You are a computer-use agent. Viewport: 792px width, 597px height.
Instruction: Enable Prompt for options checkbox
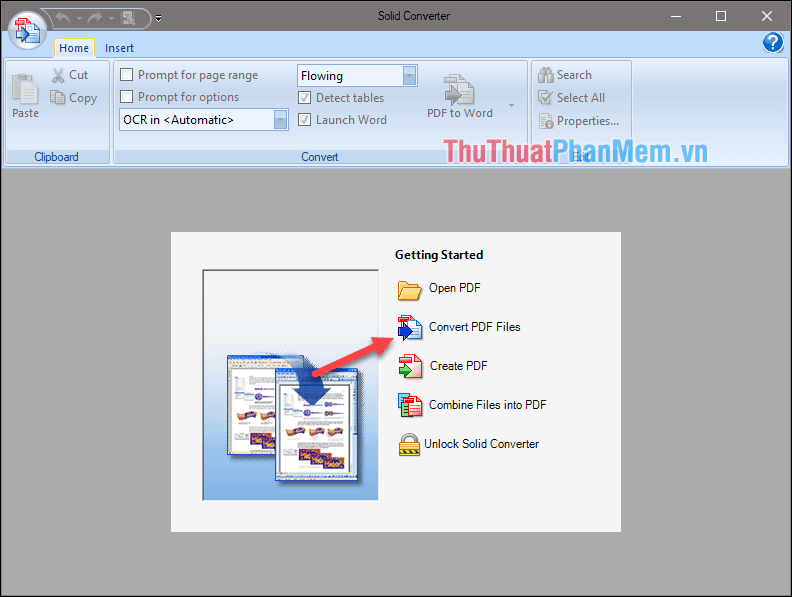(126, 96)
